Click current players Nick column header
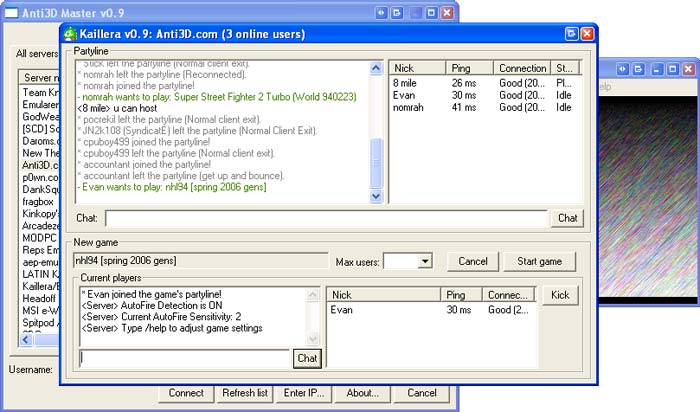The height and width of the screenshot is (412, 700). coord(383,295)
